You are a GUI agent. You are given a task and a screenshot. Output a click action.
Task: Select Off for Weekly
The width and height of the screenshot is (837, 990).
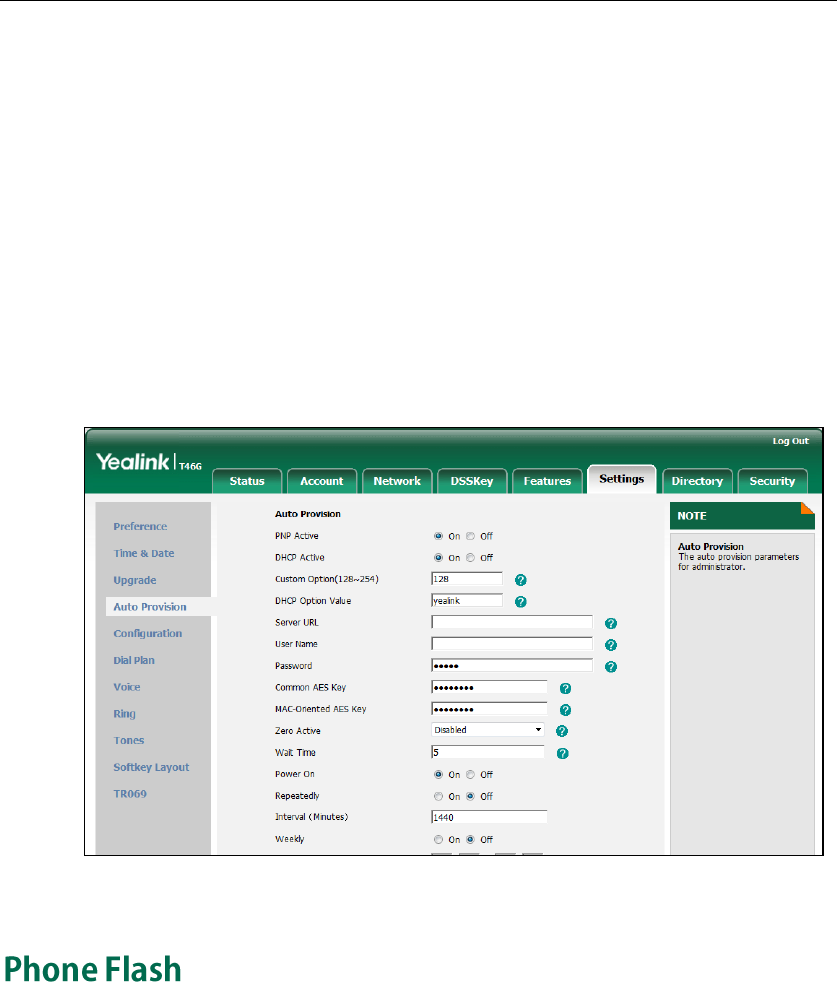click(470, 839)
